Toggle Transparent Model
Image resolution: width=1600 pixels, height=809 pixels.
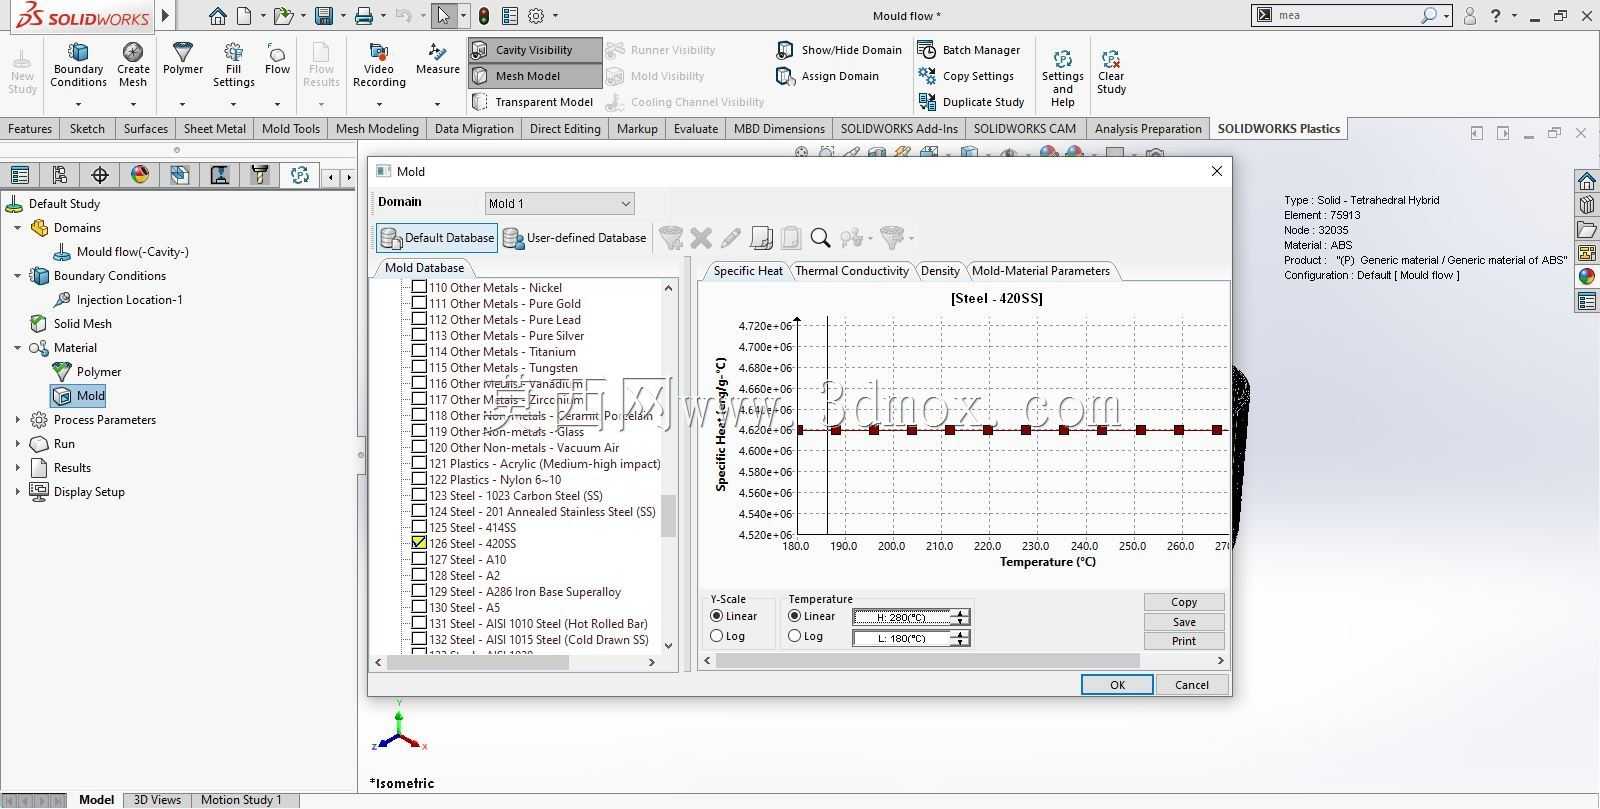[x=533, y=102]
